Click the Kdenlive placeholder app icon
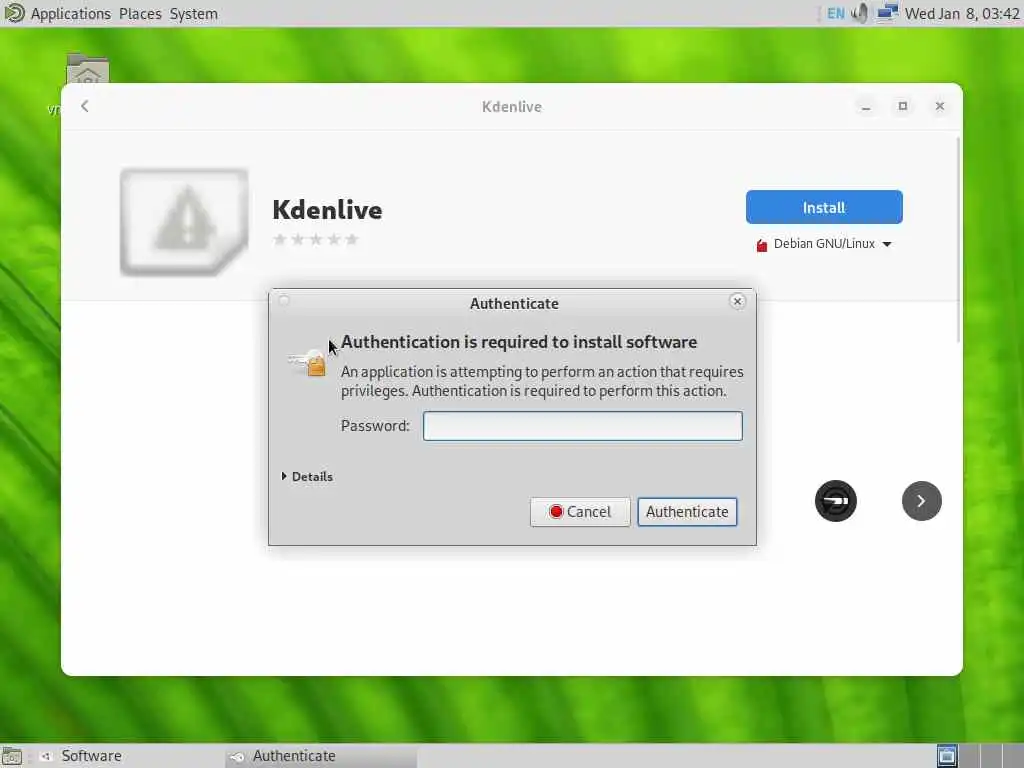Screen dimensions: 1024x768 [184, 222]
